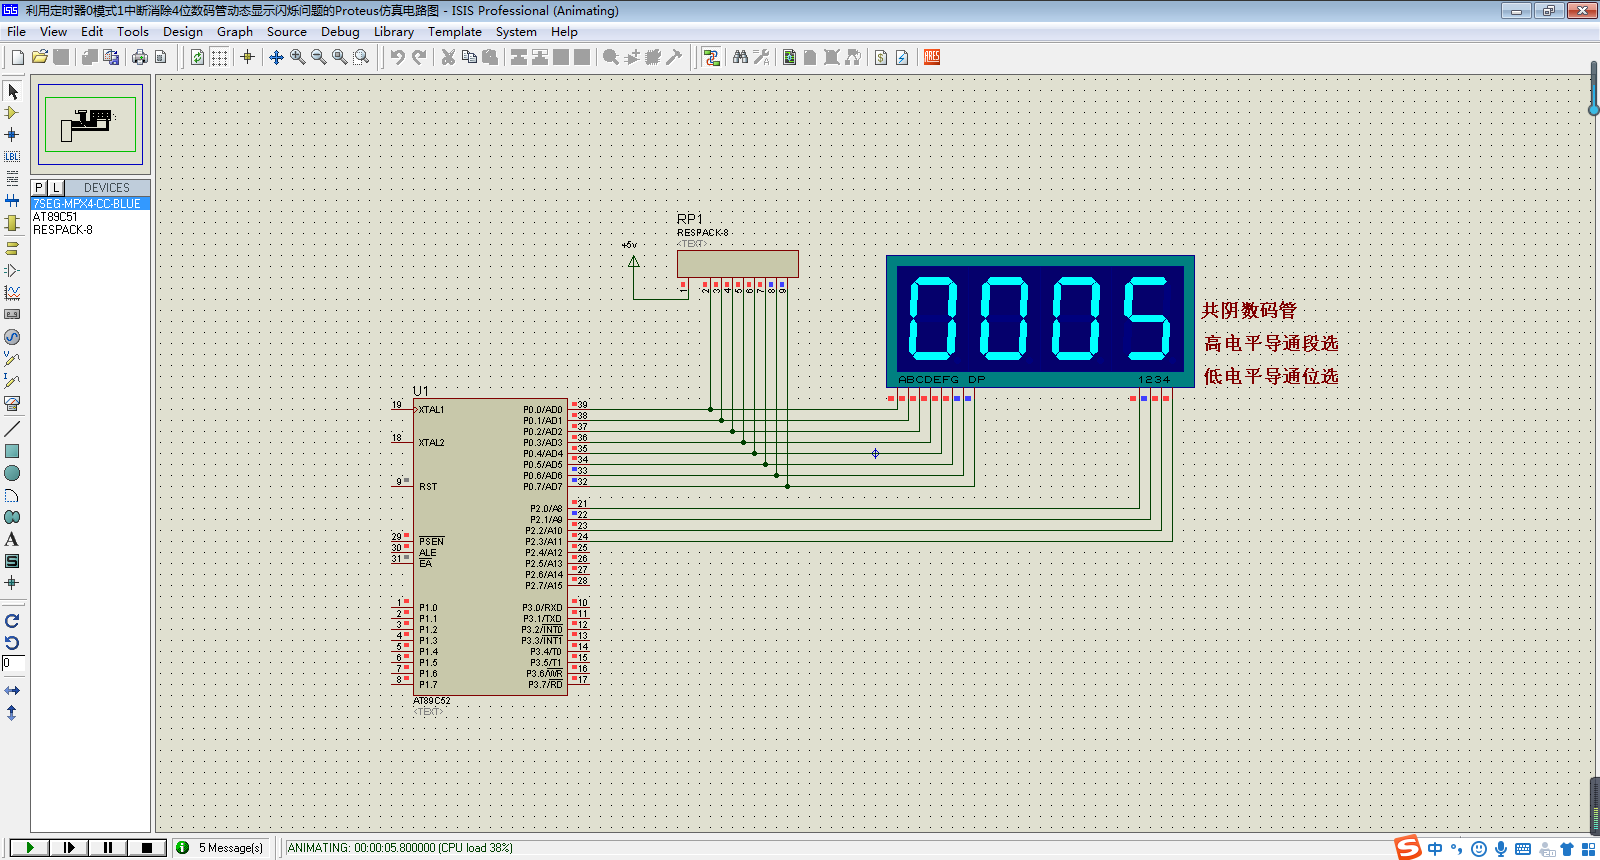Create a New Design file
1600x860 pixels.
[x=18, y=57]
